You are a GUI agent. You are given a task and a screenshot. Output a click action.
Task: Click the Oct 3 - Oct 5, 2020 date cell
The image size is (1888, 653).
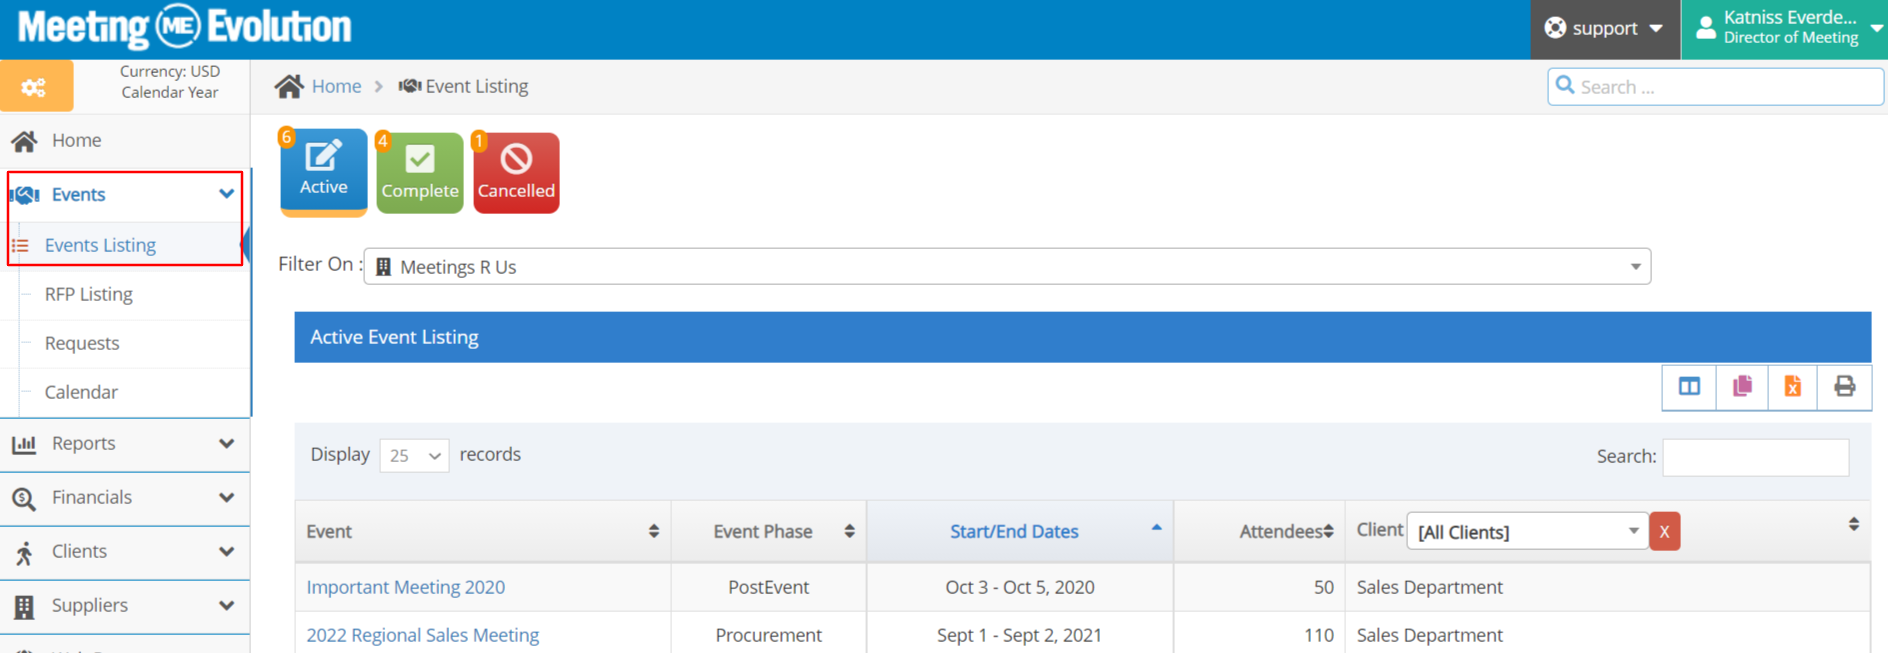point(1020,587)
